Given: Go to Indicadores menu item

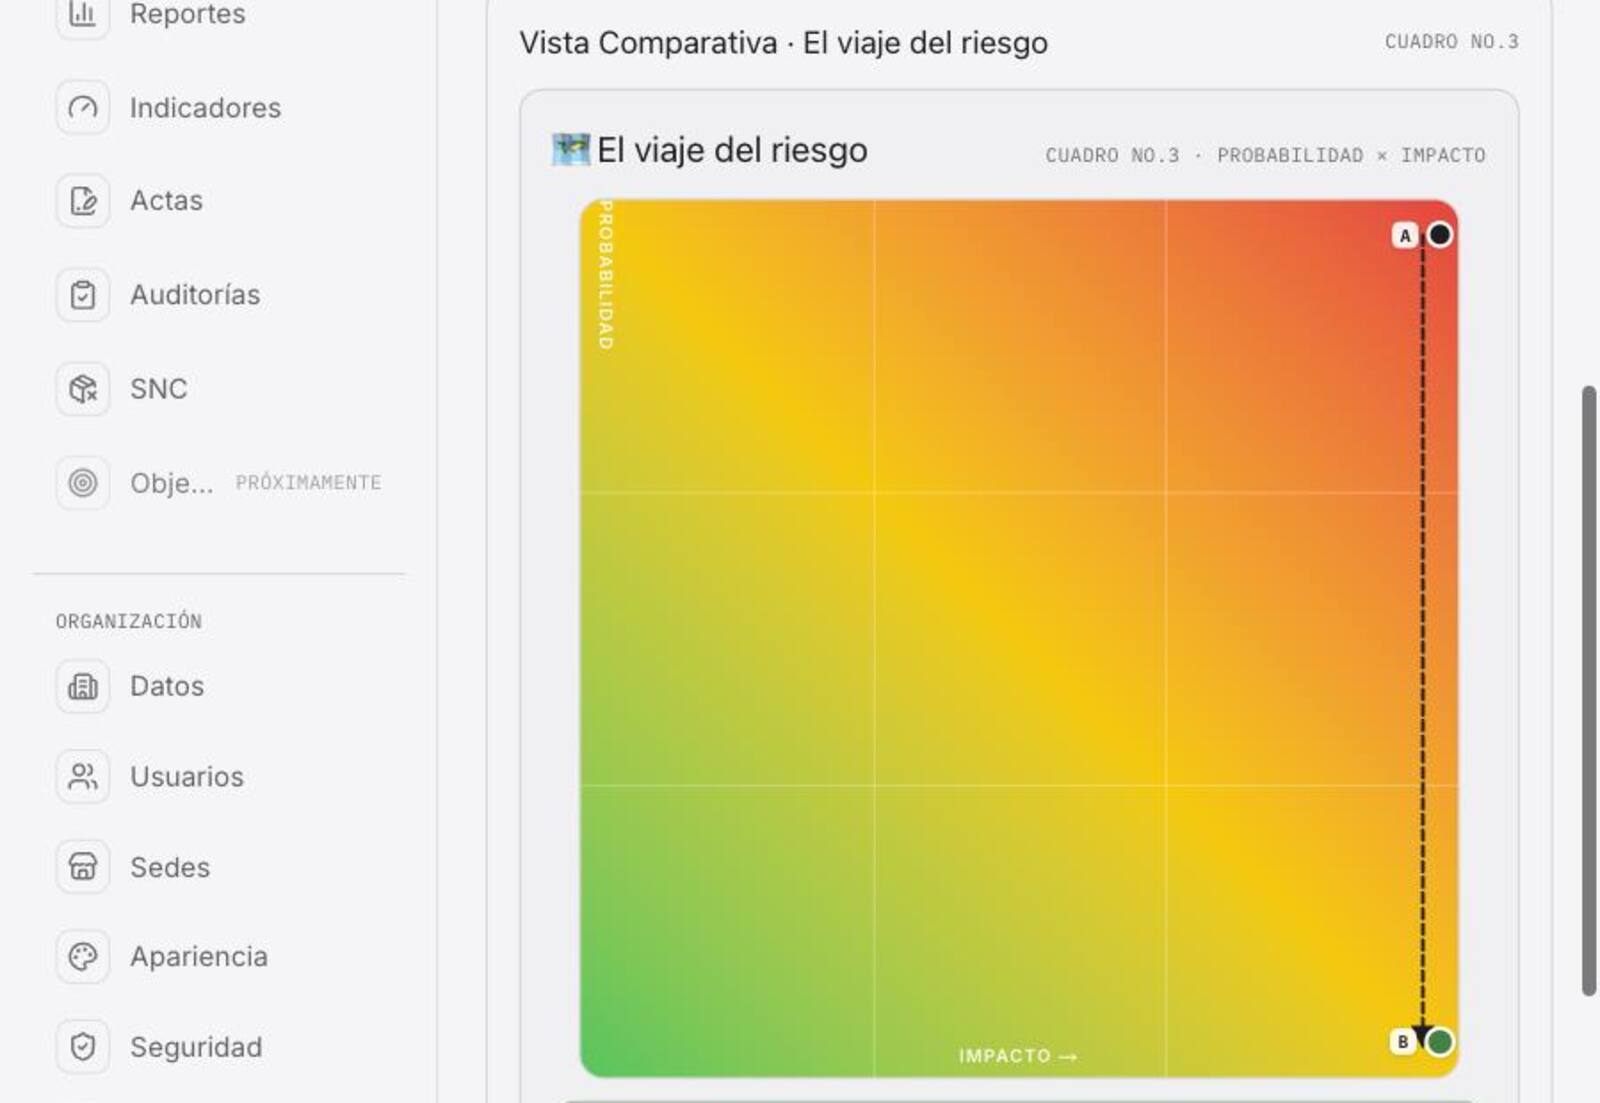Looking at the screenshot, I should pyautogui.click(x=205, y=107).
